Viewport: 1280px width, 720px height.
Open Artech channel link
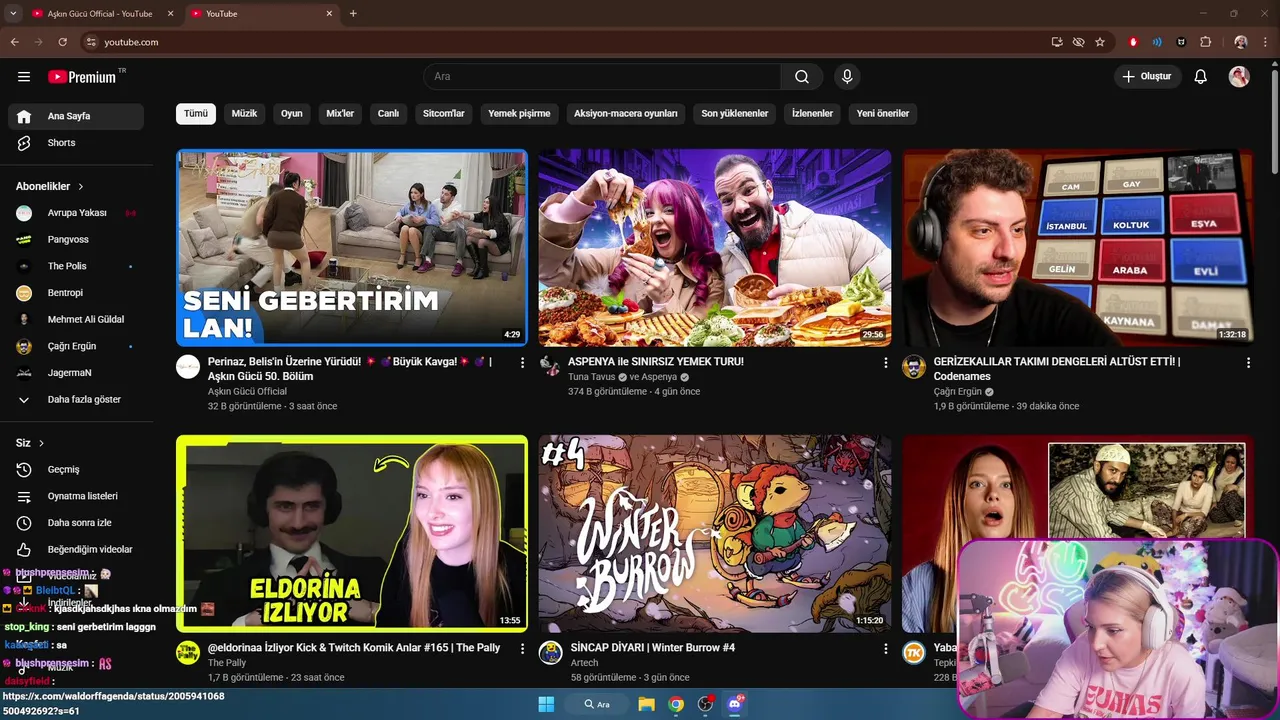[584, 663]
